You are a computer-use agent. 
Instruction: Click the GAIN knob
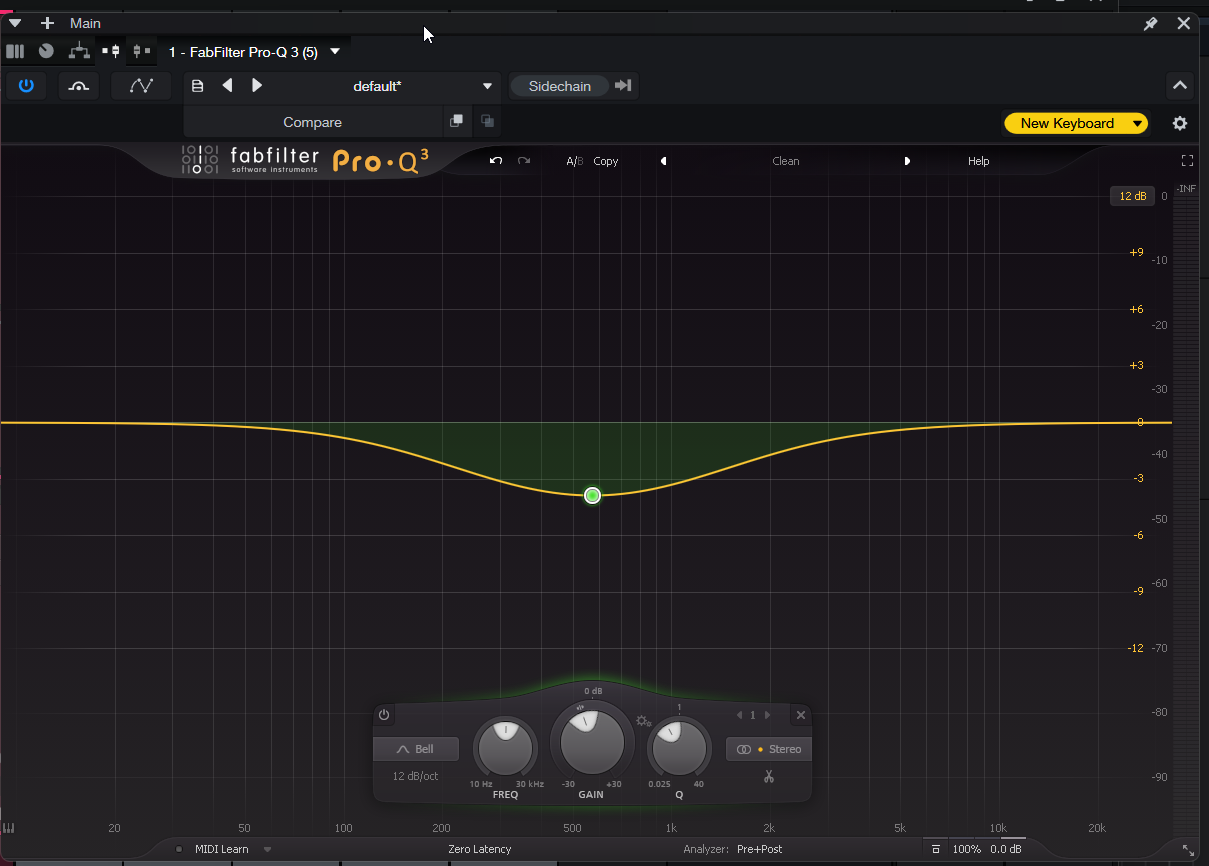click(x=592, y=742)
